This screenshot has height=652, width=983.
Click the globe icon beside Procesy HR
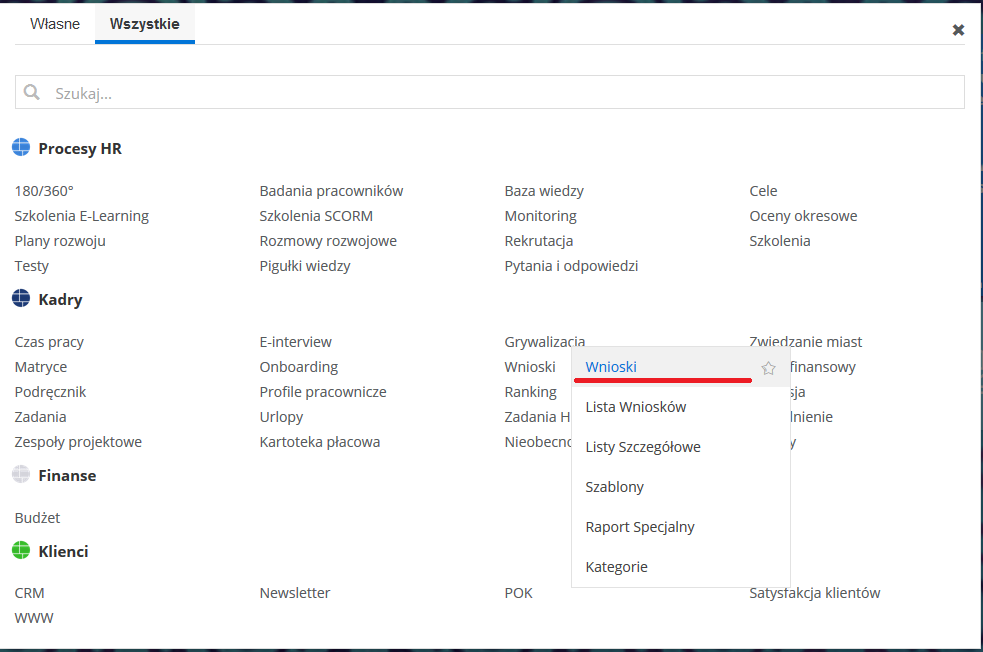point(21,147)
